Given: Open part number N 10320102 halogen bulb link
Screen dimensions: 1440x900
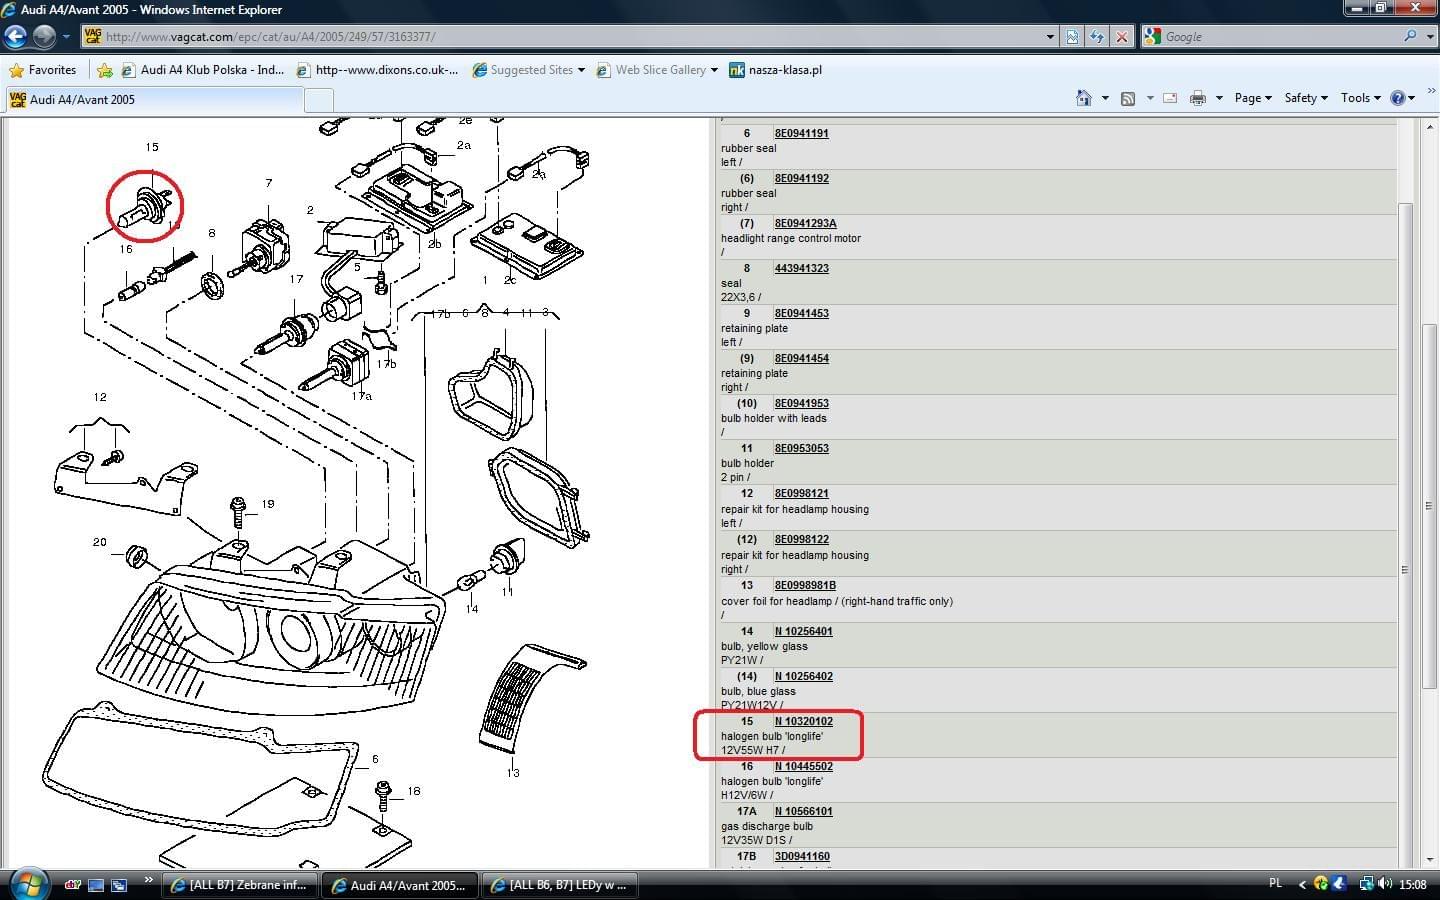Looking at the screenshot, I should point(803,721).
